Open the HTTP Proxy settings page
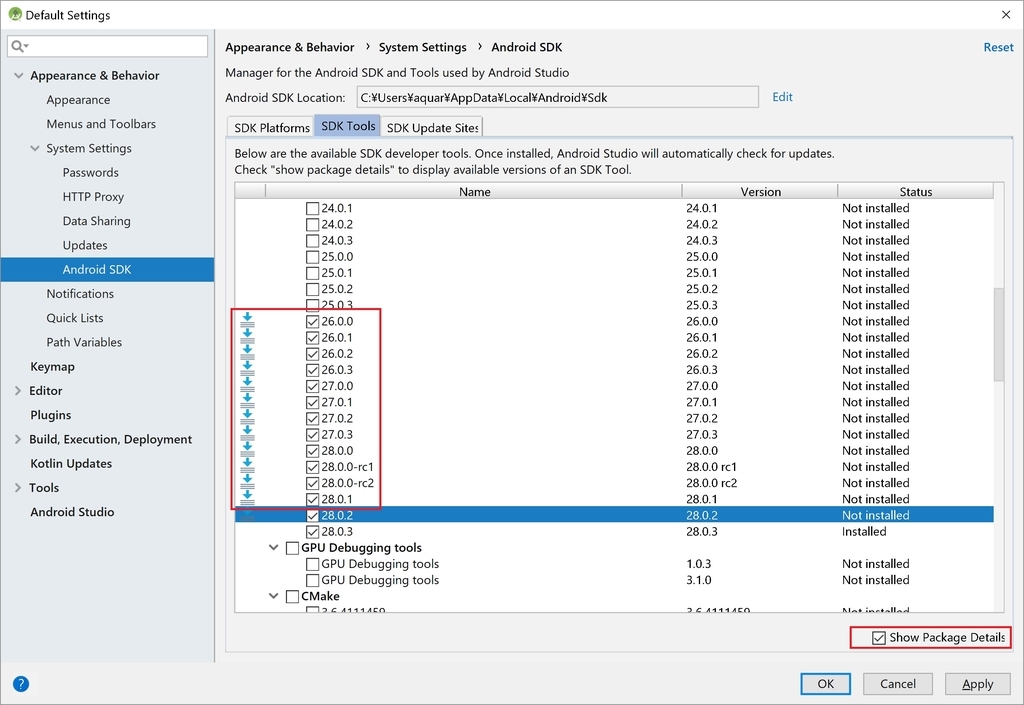The height and width of the screenshot is (705, 1024). coord(93,196)
